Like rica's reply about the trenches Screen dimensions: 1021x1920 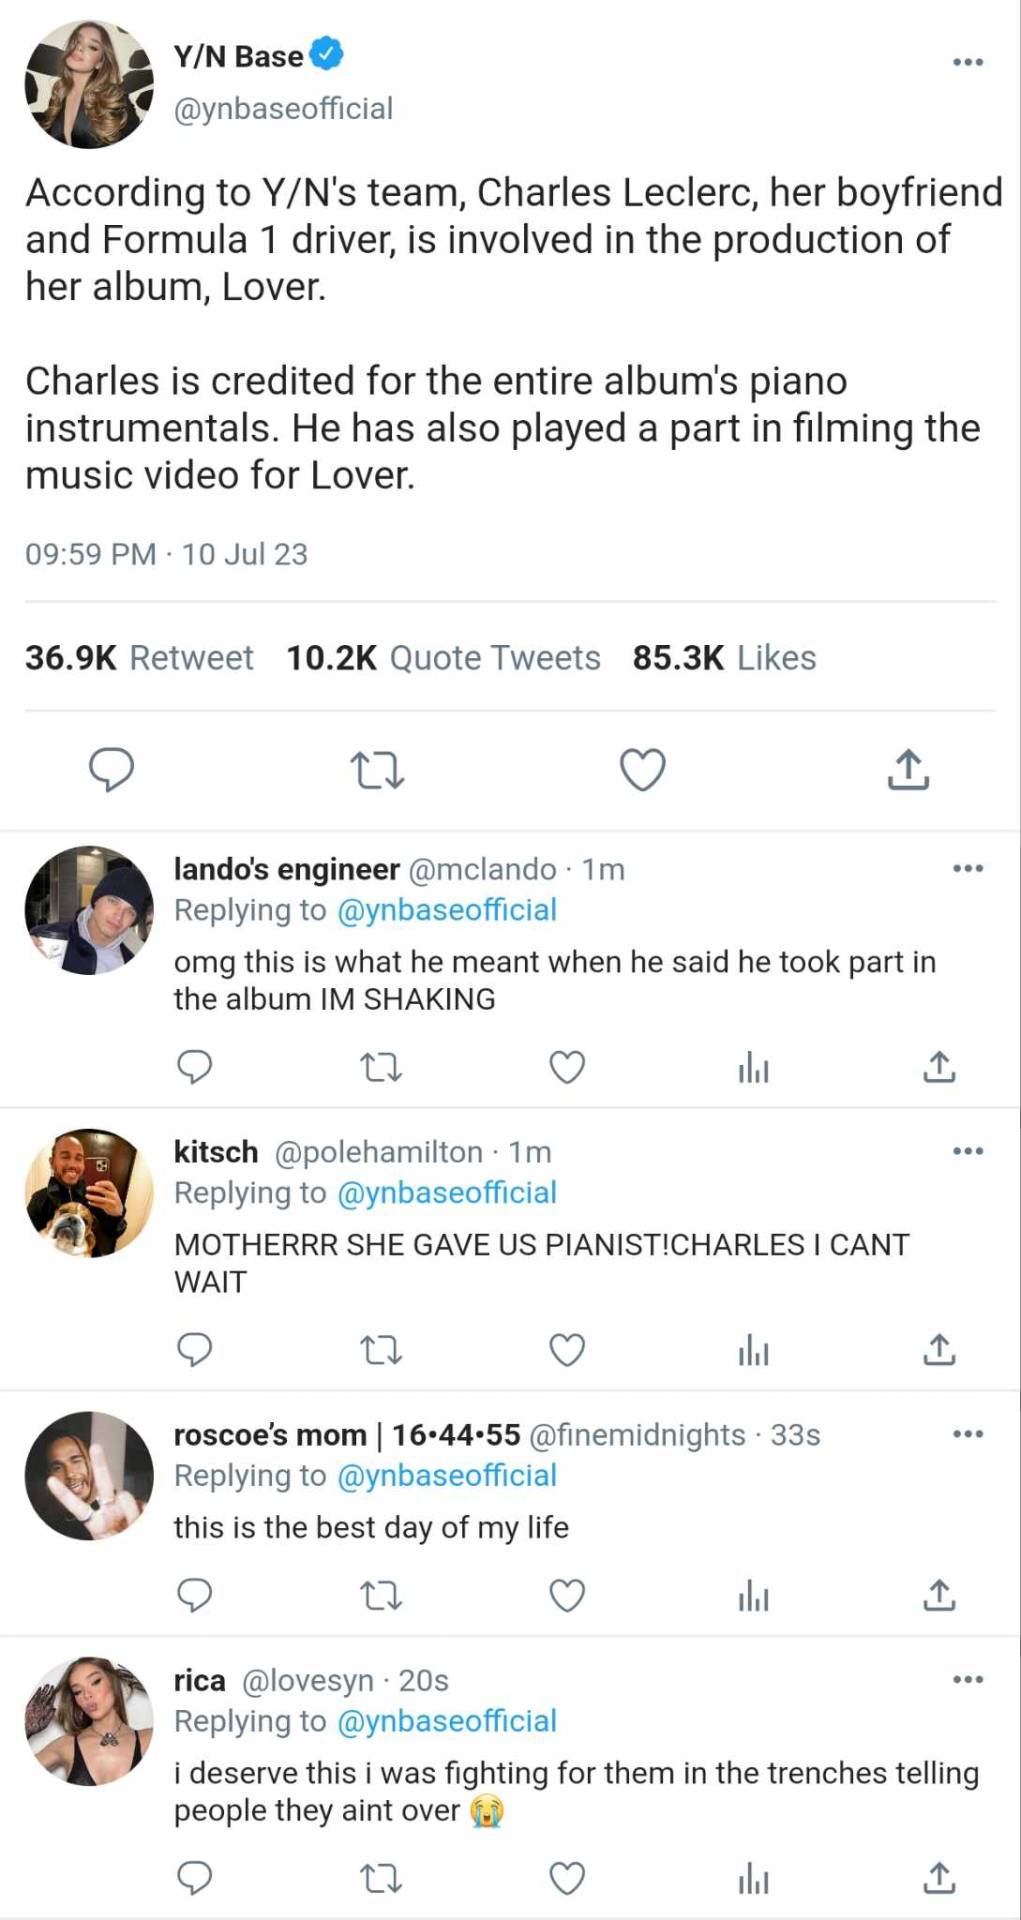(x=567, y=1878)
